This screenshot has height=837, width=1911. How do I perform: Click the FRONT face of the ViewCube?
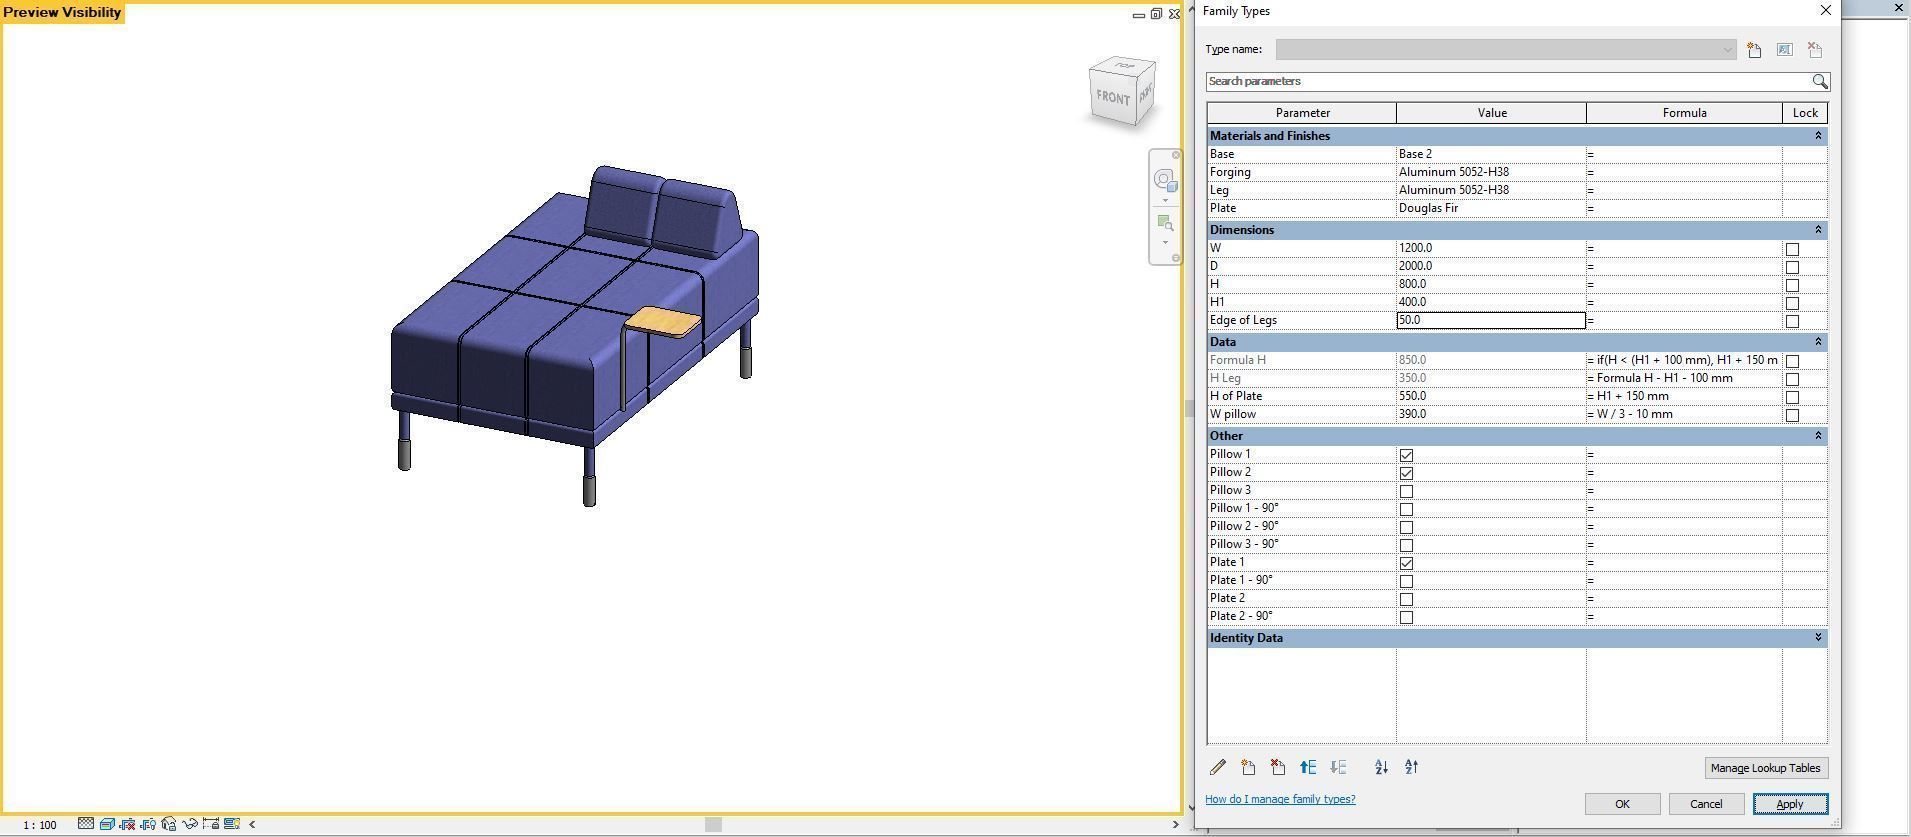pyautogui.click(x=1112, y=98)
